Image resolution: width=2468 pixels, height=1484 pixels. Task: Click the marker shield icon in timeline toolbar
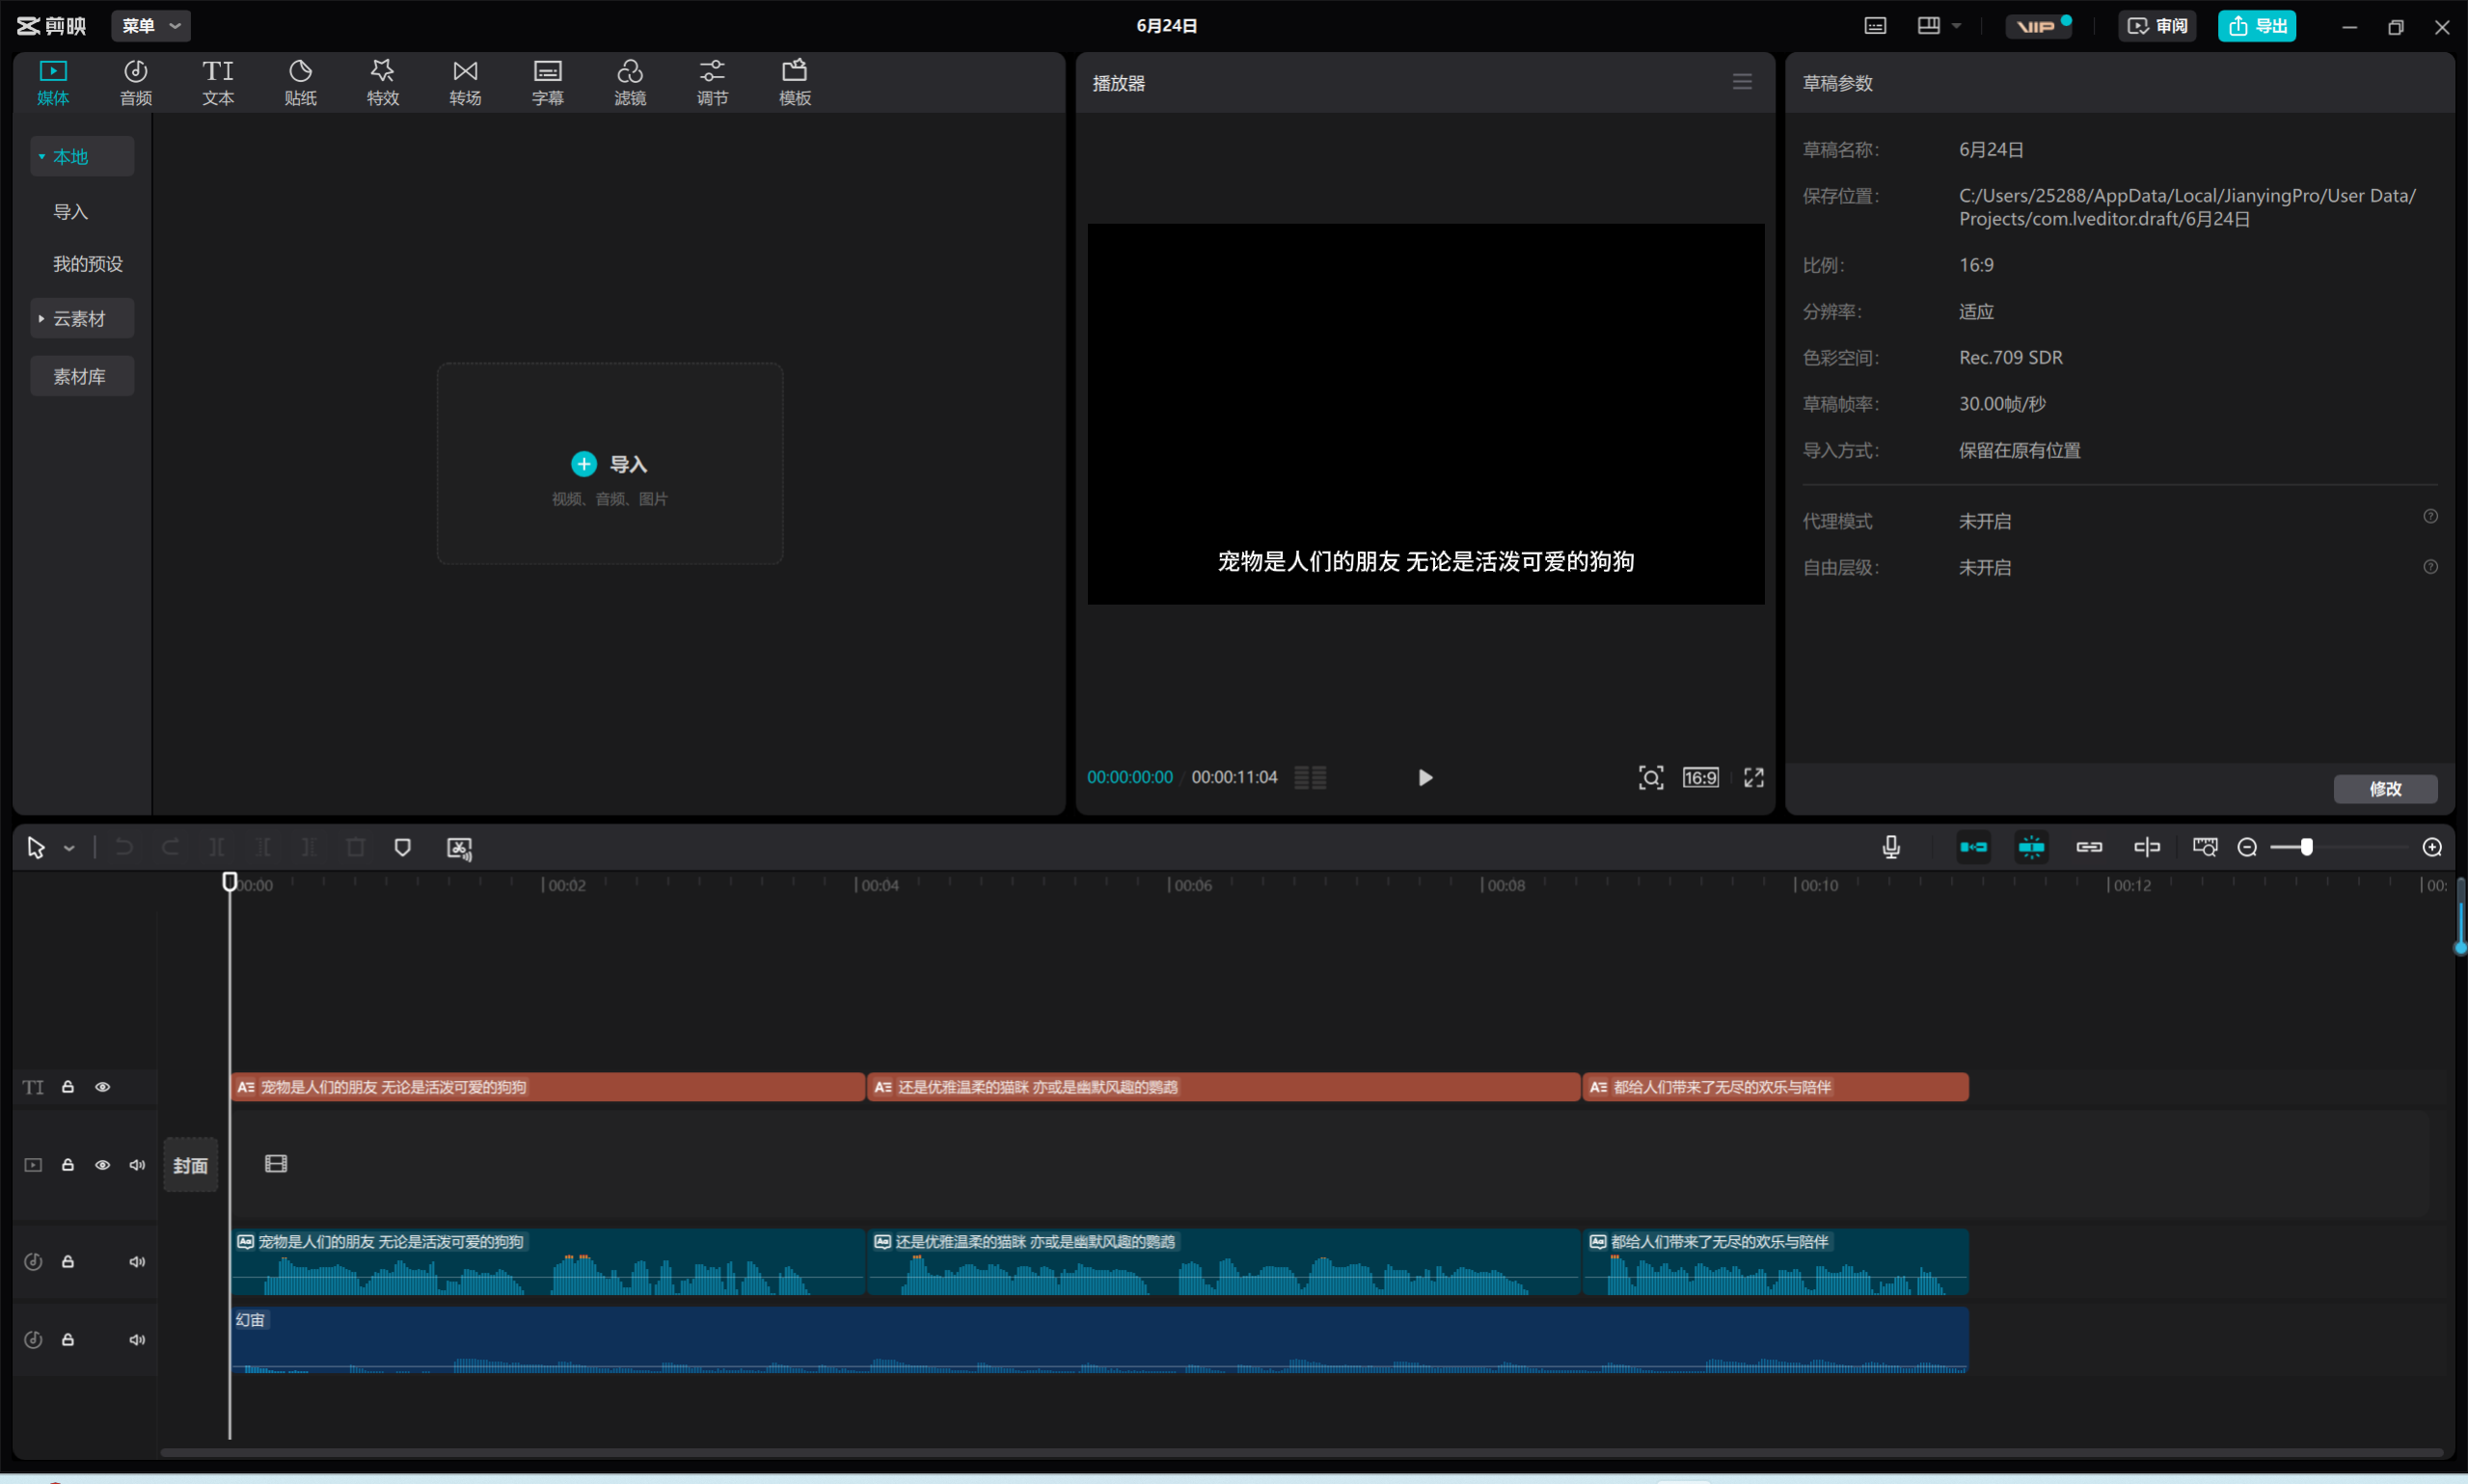click(402, 847)
